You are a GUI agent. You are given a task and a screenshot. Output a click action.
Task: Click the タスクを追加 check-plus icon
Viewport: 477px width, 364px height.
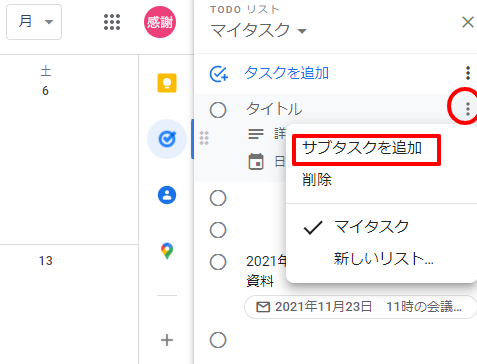point(219,74)
